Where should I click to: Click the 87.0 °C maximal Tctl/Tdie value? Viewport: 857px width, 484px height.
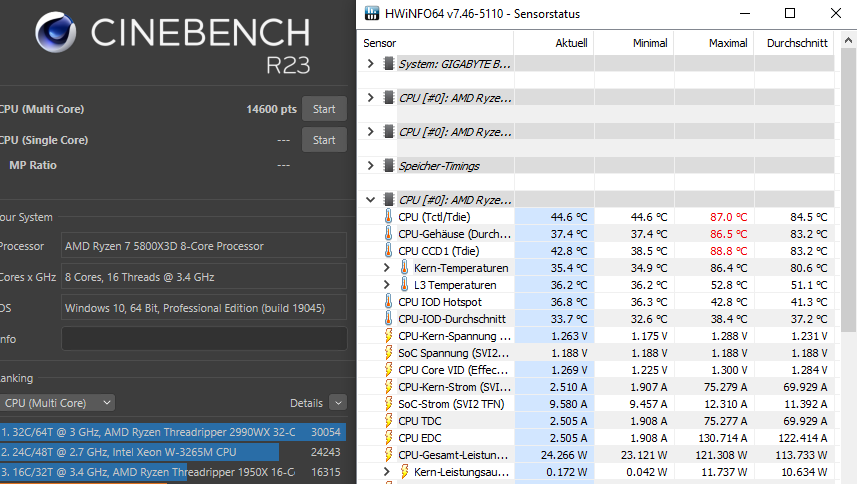[x=729, y=217]
